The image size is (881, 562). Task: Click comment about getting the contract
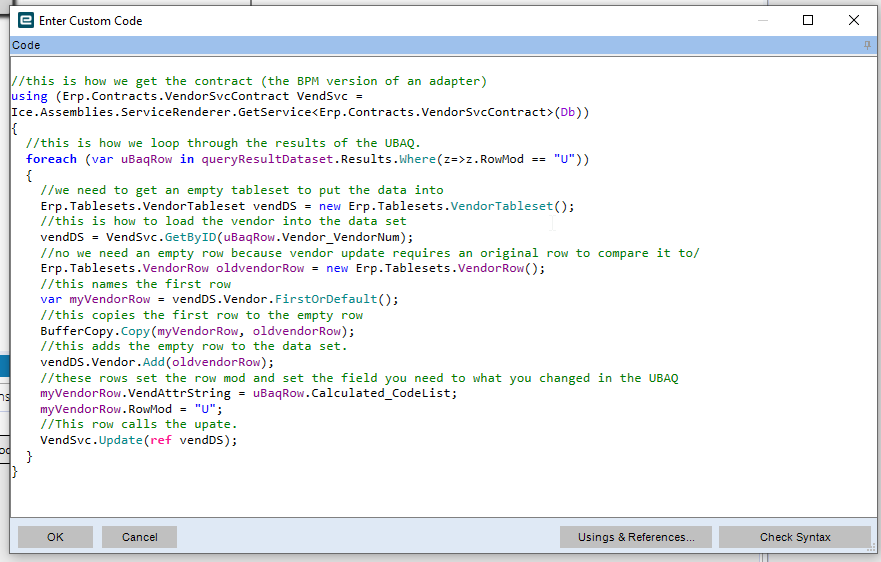point(249,81)
